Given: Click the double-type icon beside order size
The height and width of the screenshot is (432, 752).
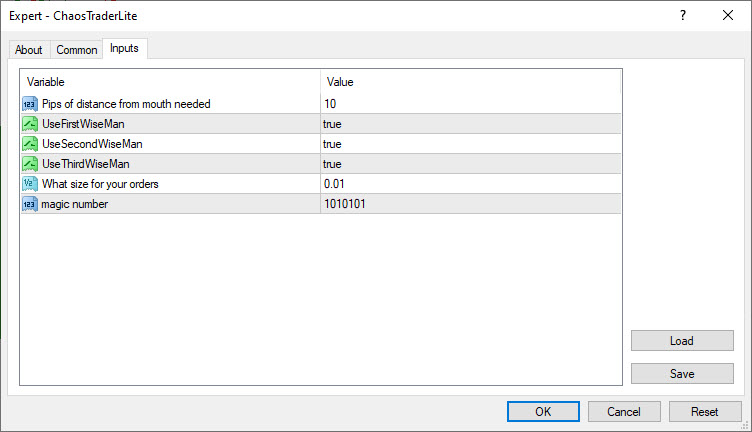Looking at the screenshot, I should [x=29, y=184].
